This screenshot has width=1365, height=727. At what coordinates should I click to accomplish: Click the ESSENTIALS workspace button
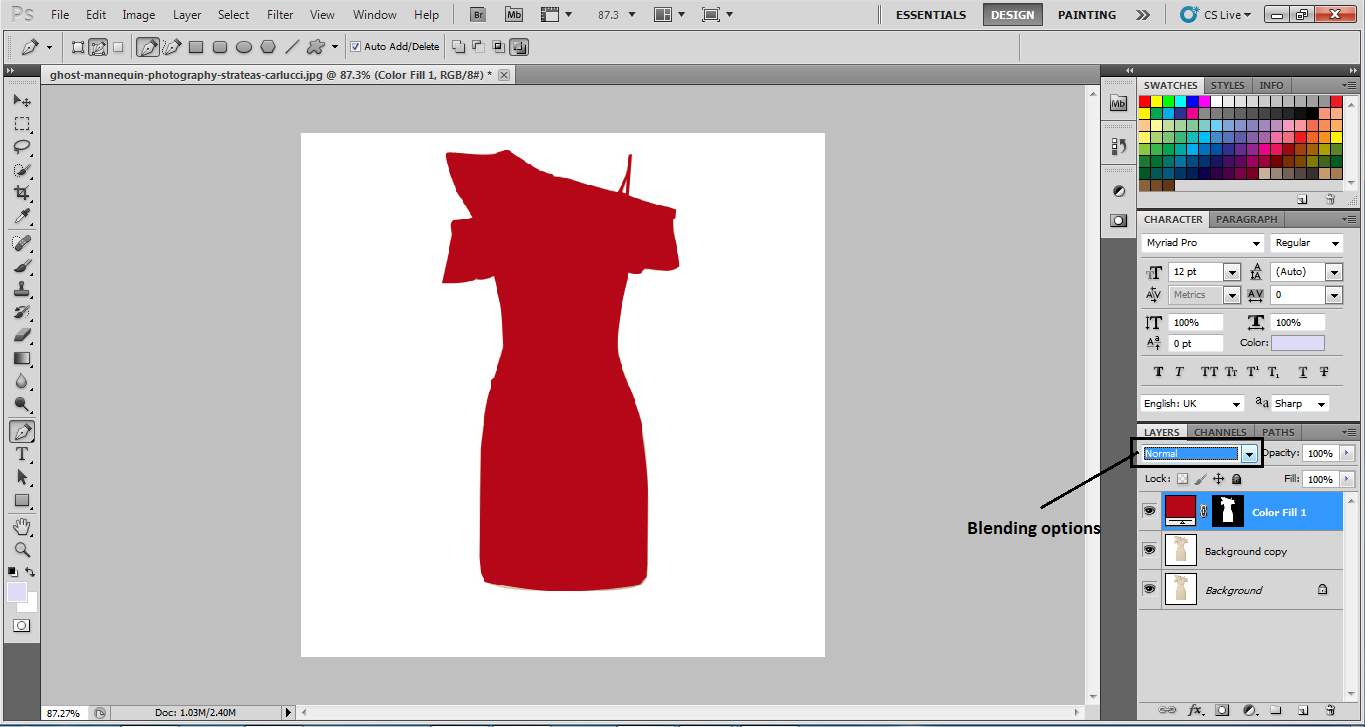click(x=930, y=15)
